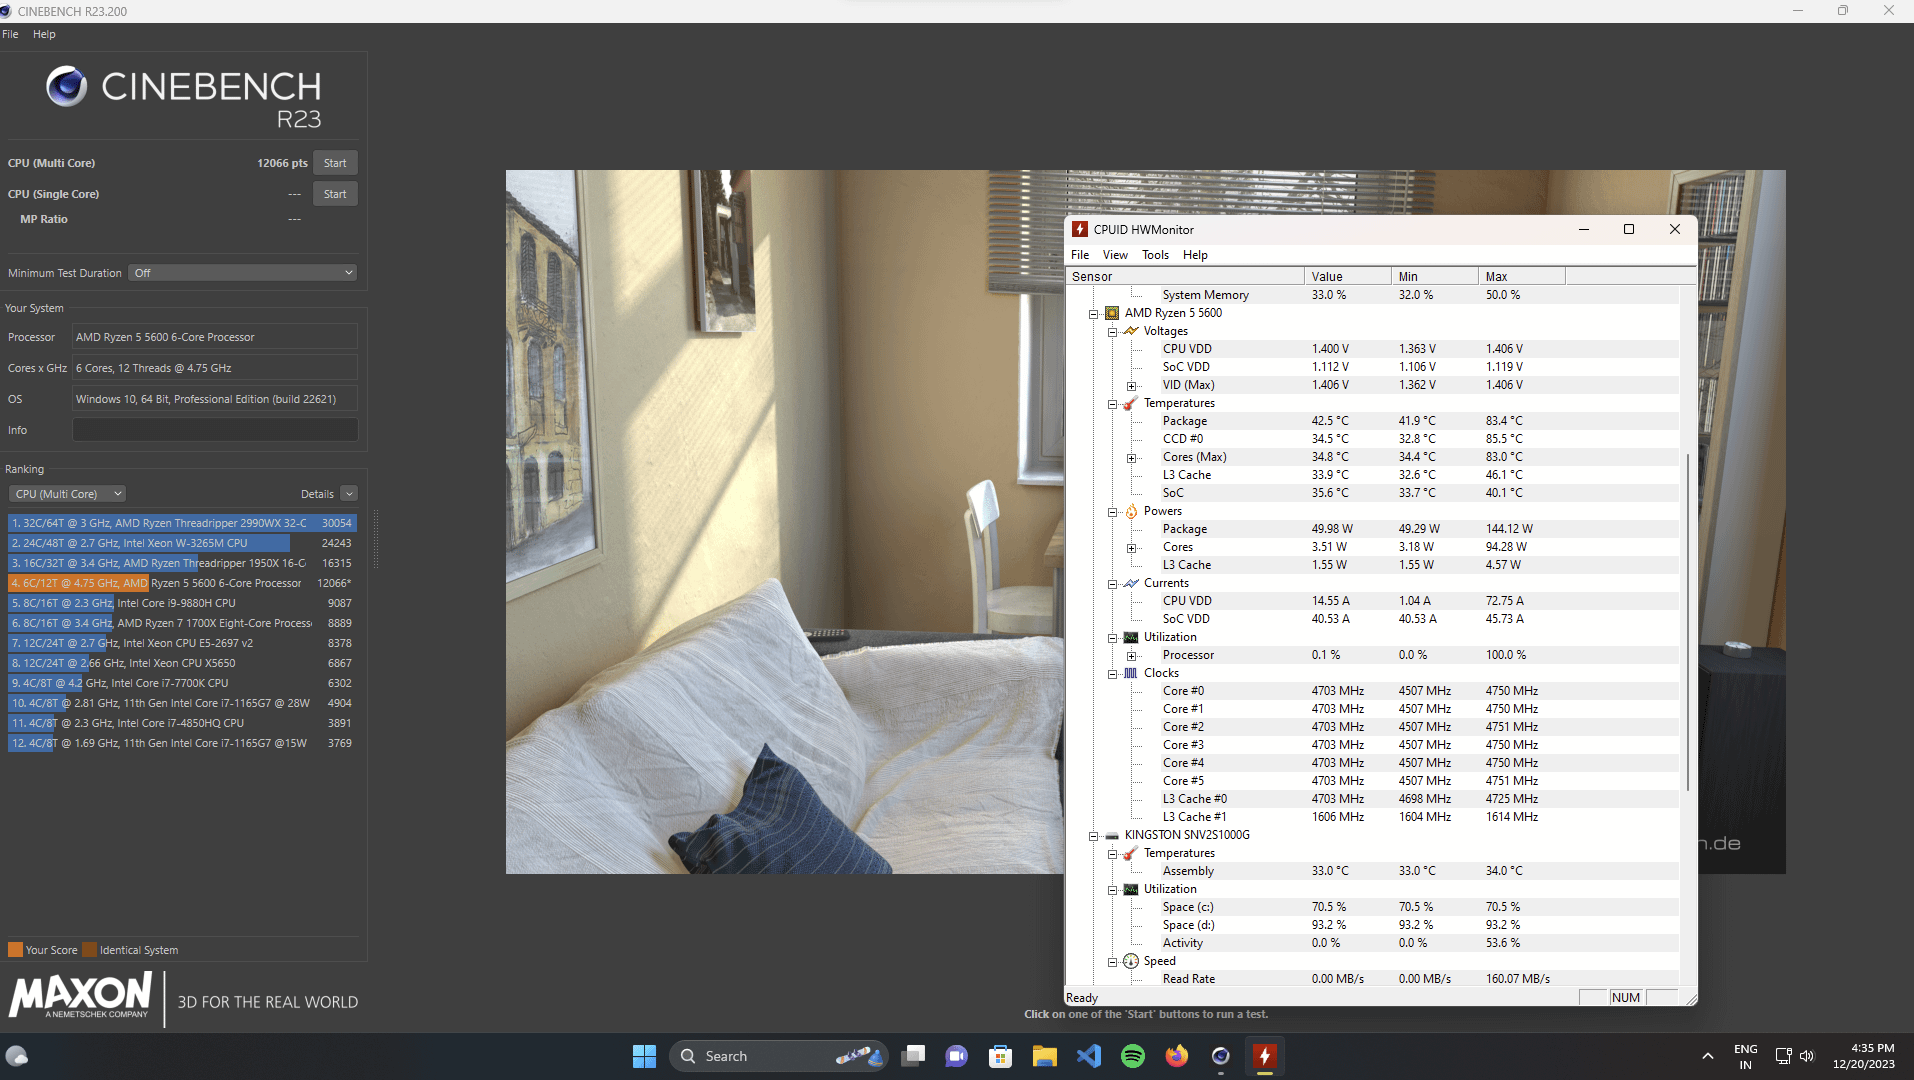Screen dimensions: 1914x1080
Task: Collapse the Voltages tree node
Action: tap(1112, 332)
